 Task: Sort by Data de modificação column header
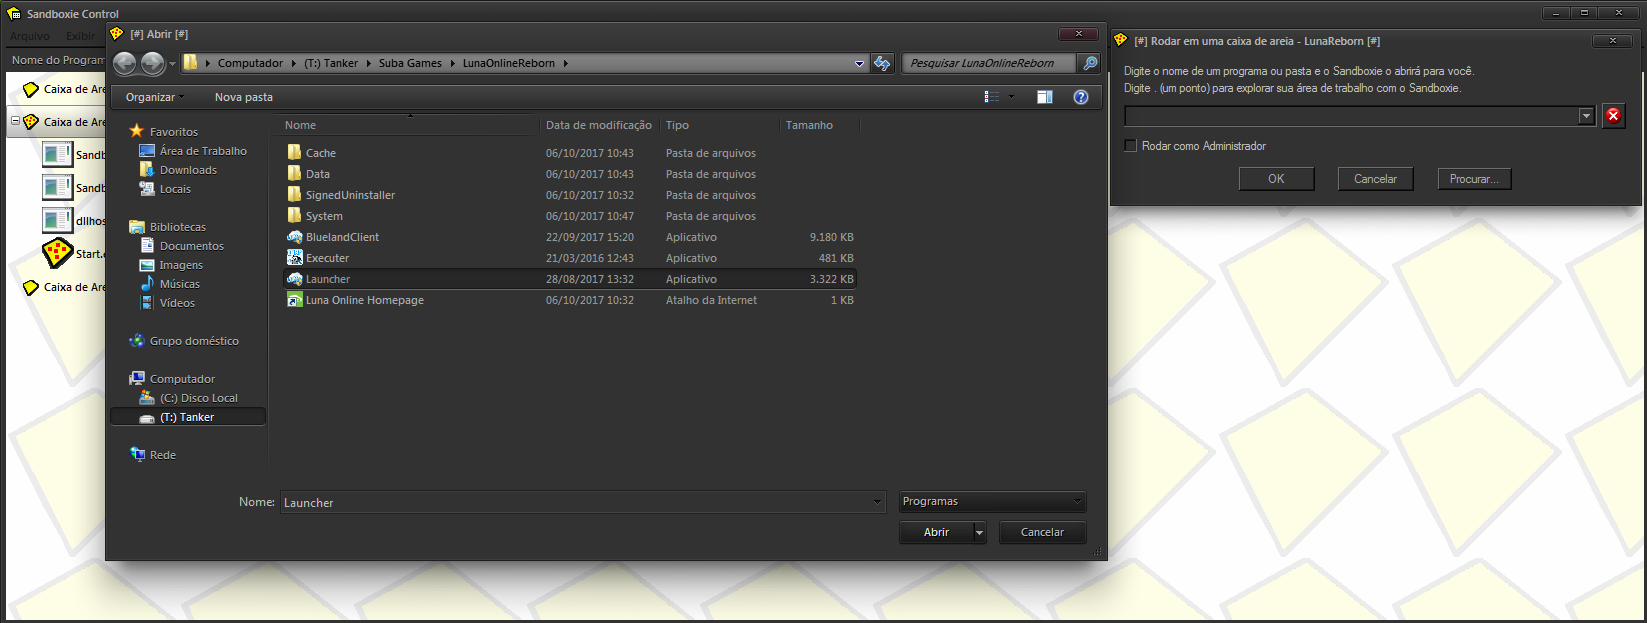pos(598,125)
